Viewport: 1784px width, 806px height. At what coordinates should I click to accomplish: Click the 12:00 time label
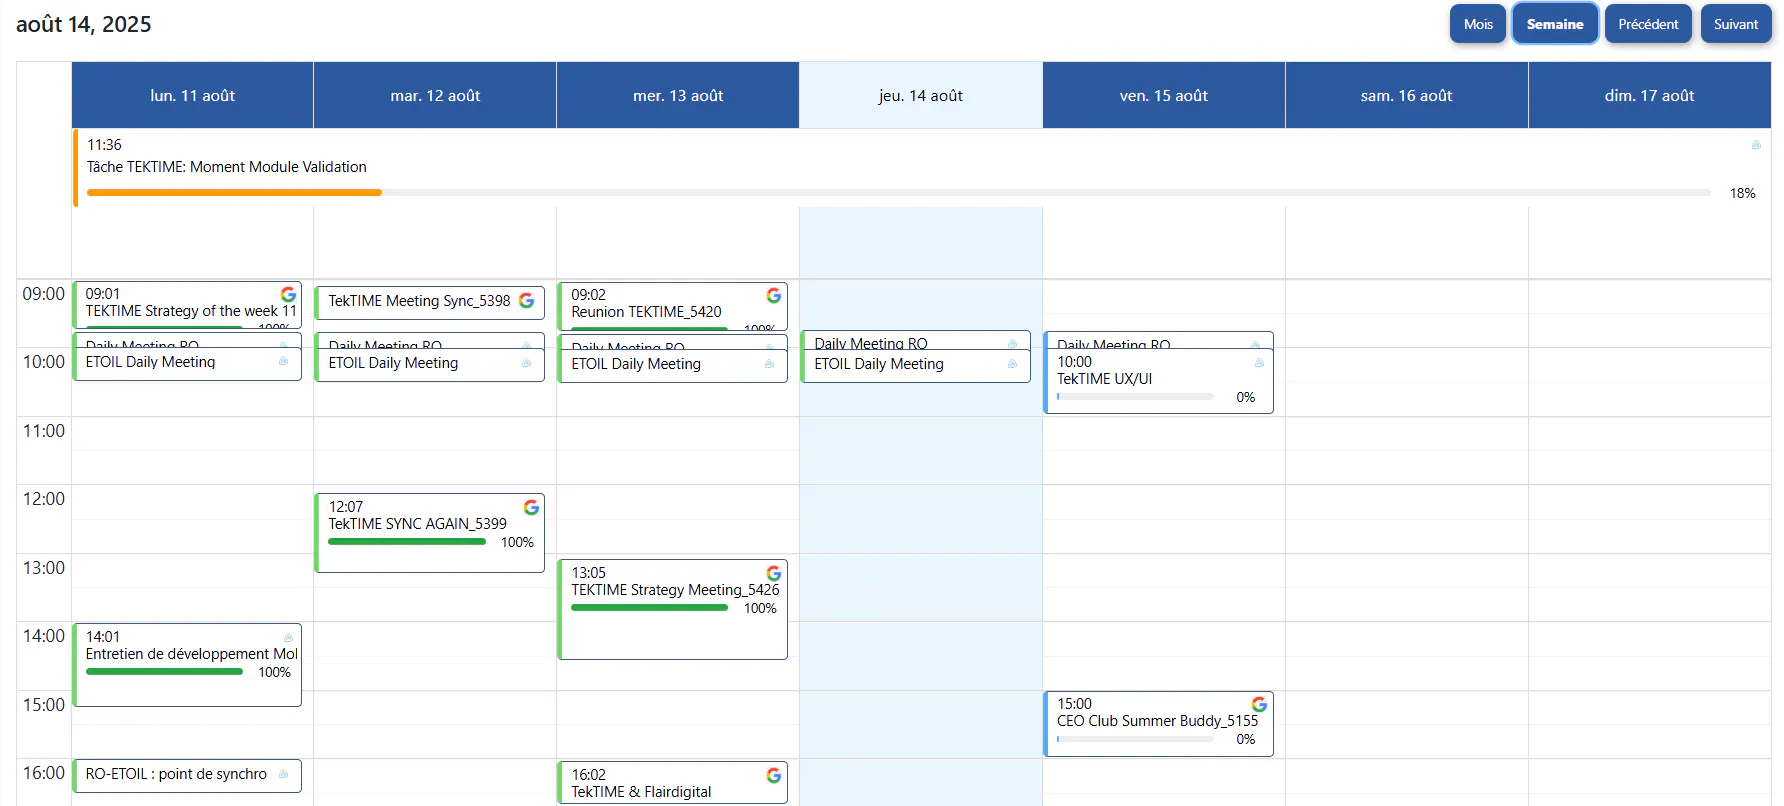coord(44,499)
